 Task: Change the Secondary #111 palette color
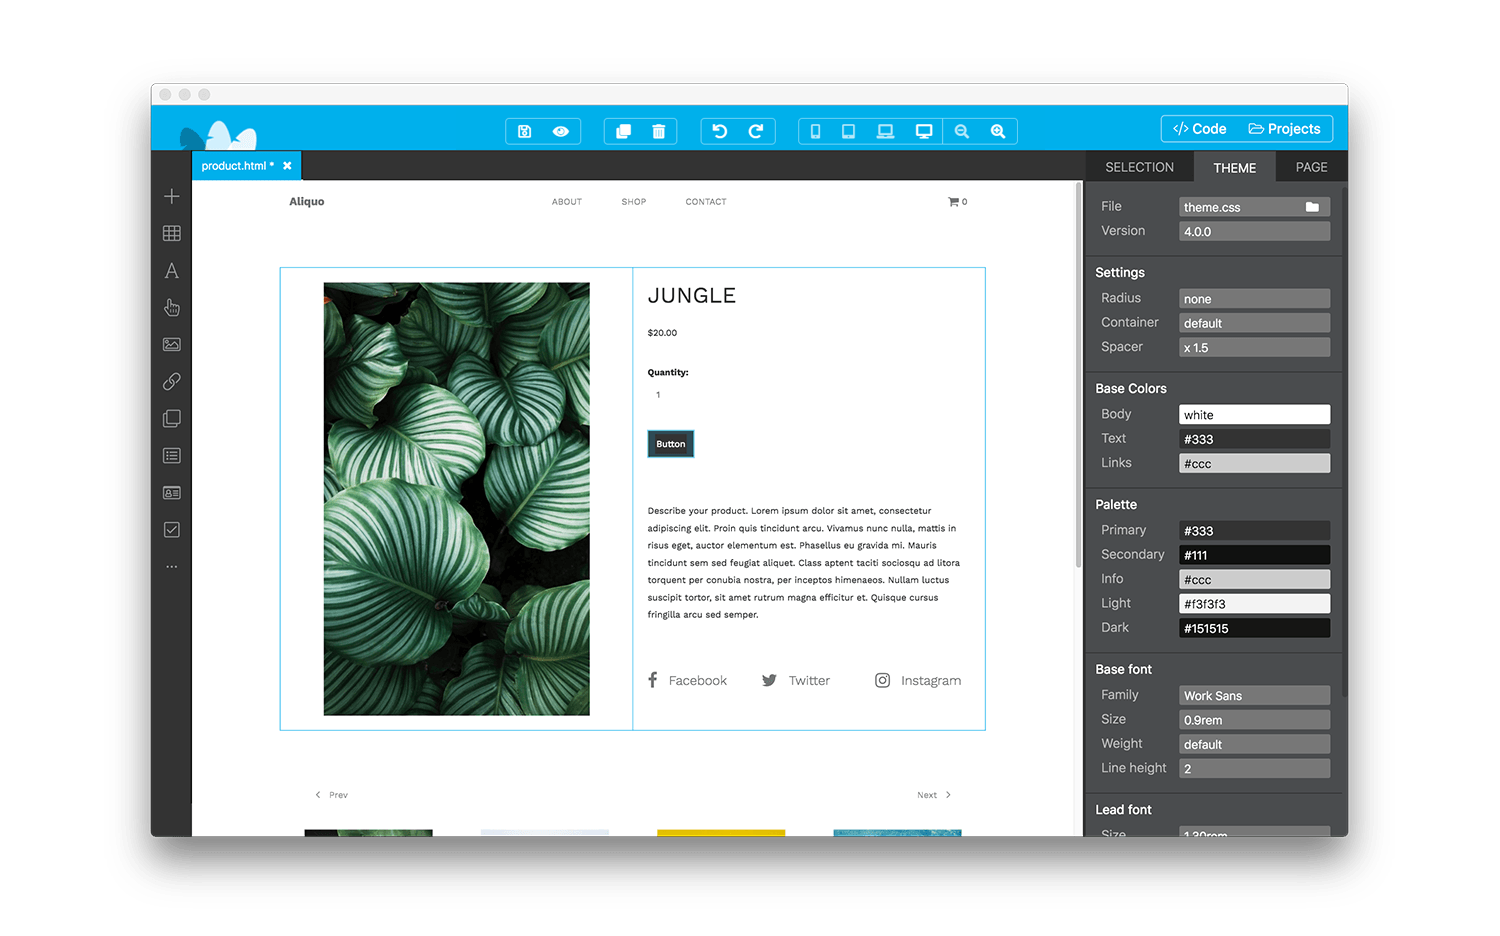1254,555
